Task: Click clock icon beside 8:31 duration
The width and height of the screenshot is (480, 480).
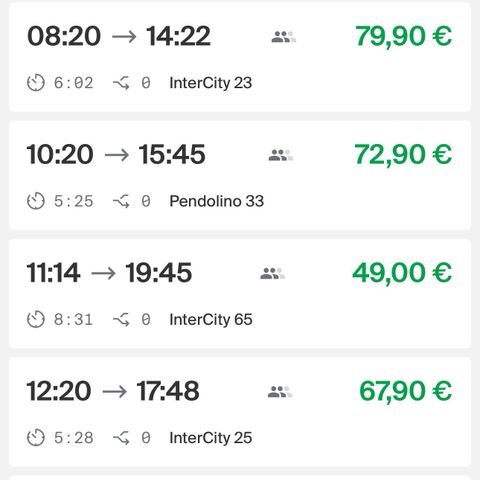Action: tap(36, 319)
